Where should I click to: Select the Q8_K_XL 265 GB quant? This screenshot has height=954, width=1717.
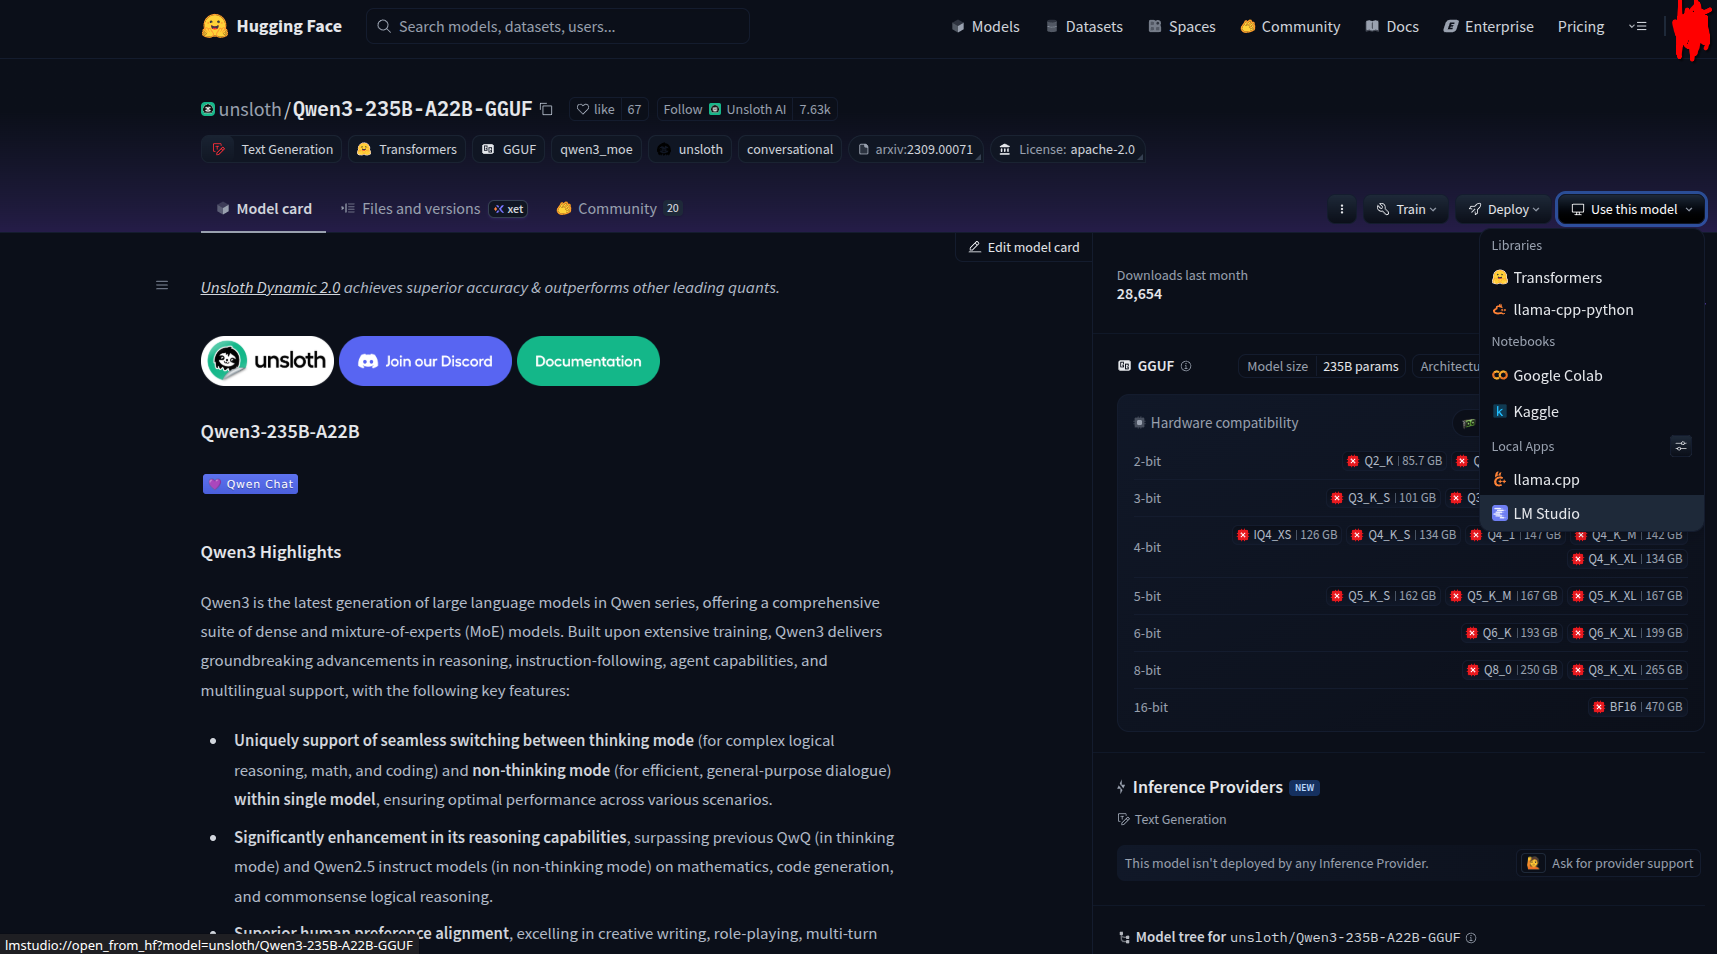point(1627,670)
